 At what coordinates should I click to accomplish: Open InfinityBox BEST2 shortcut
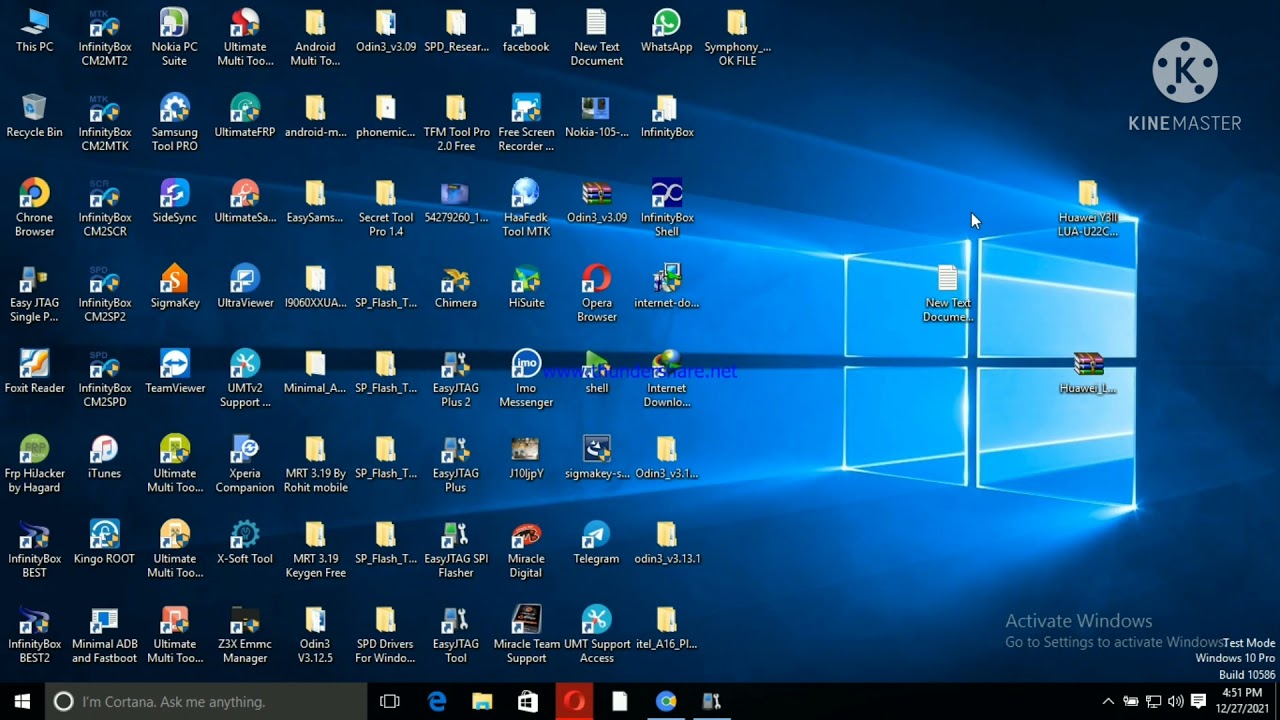34,635
